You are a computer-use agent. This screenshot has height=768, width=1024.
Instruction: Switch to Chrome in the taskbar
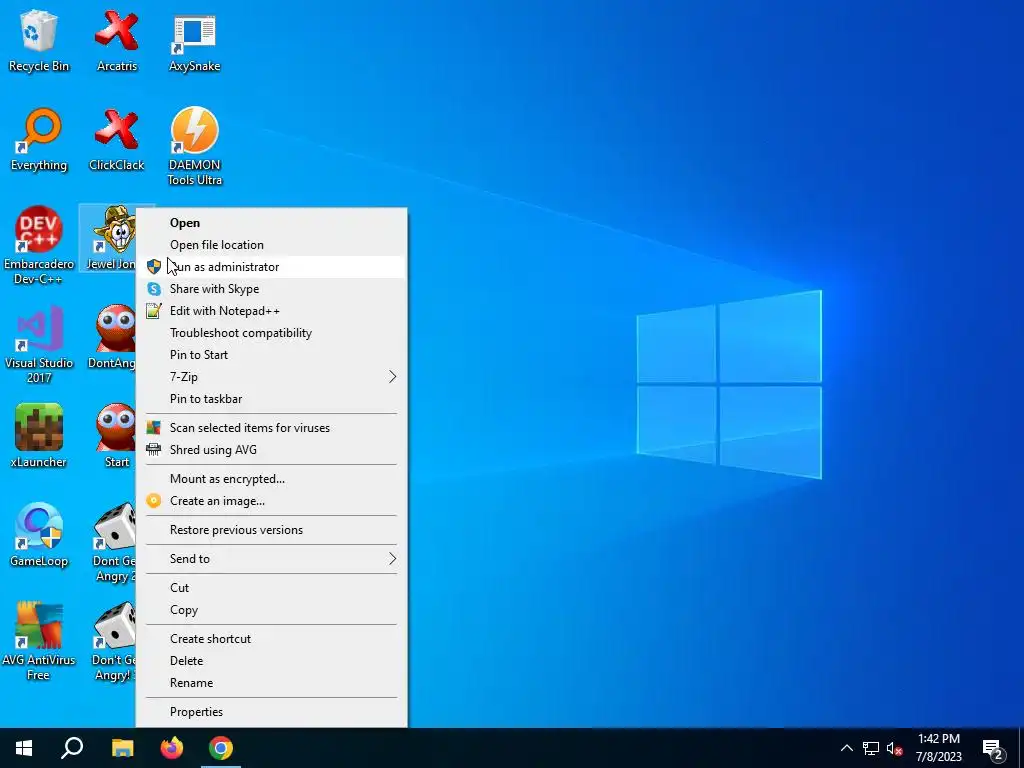coord(221,748)
